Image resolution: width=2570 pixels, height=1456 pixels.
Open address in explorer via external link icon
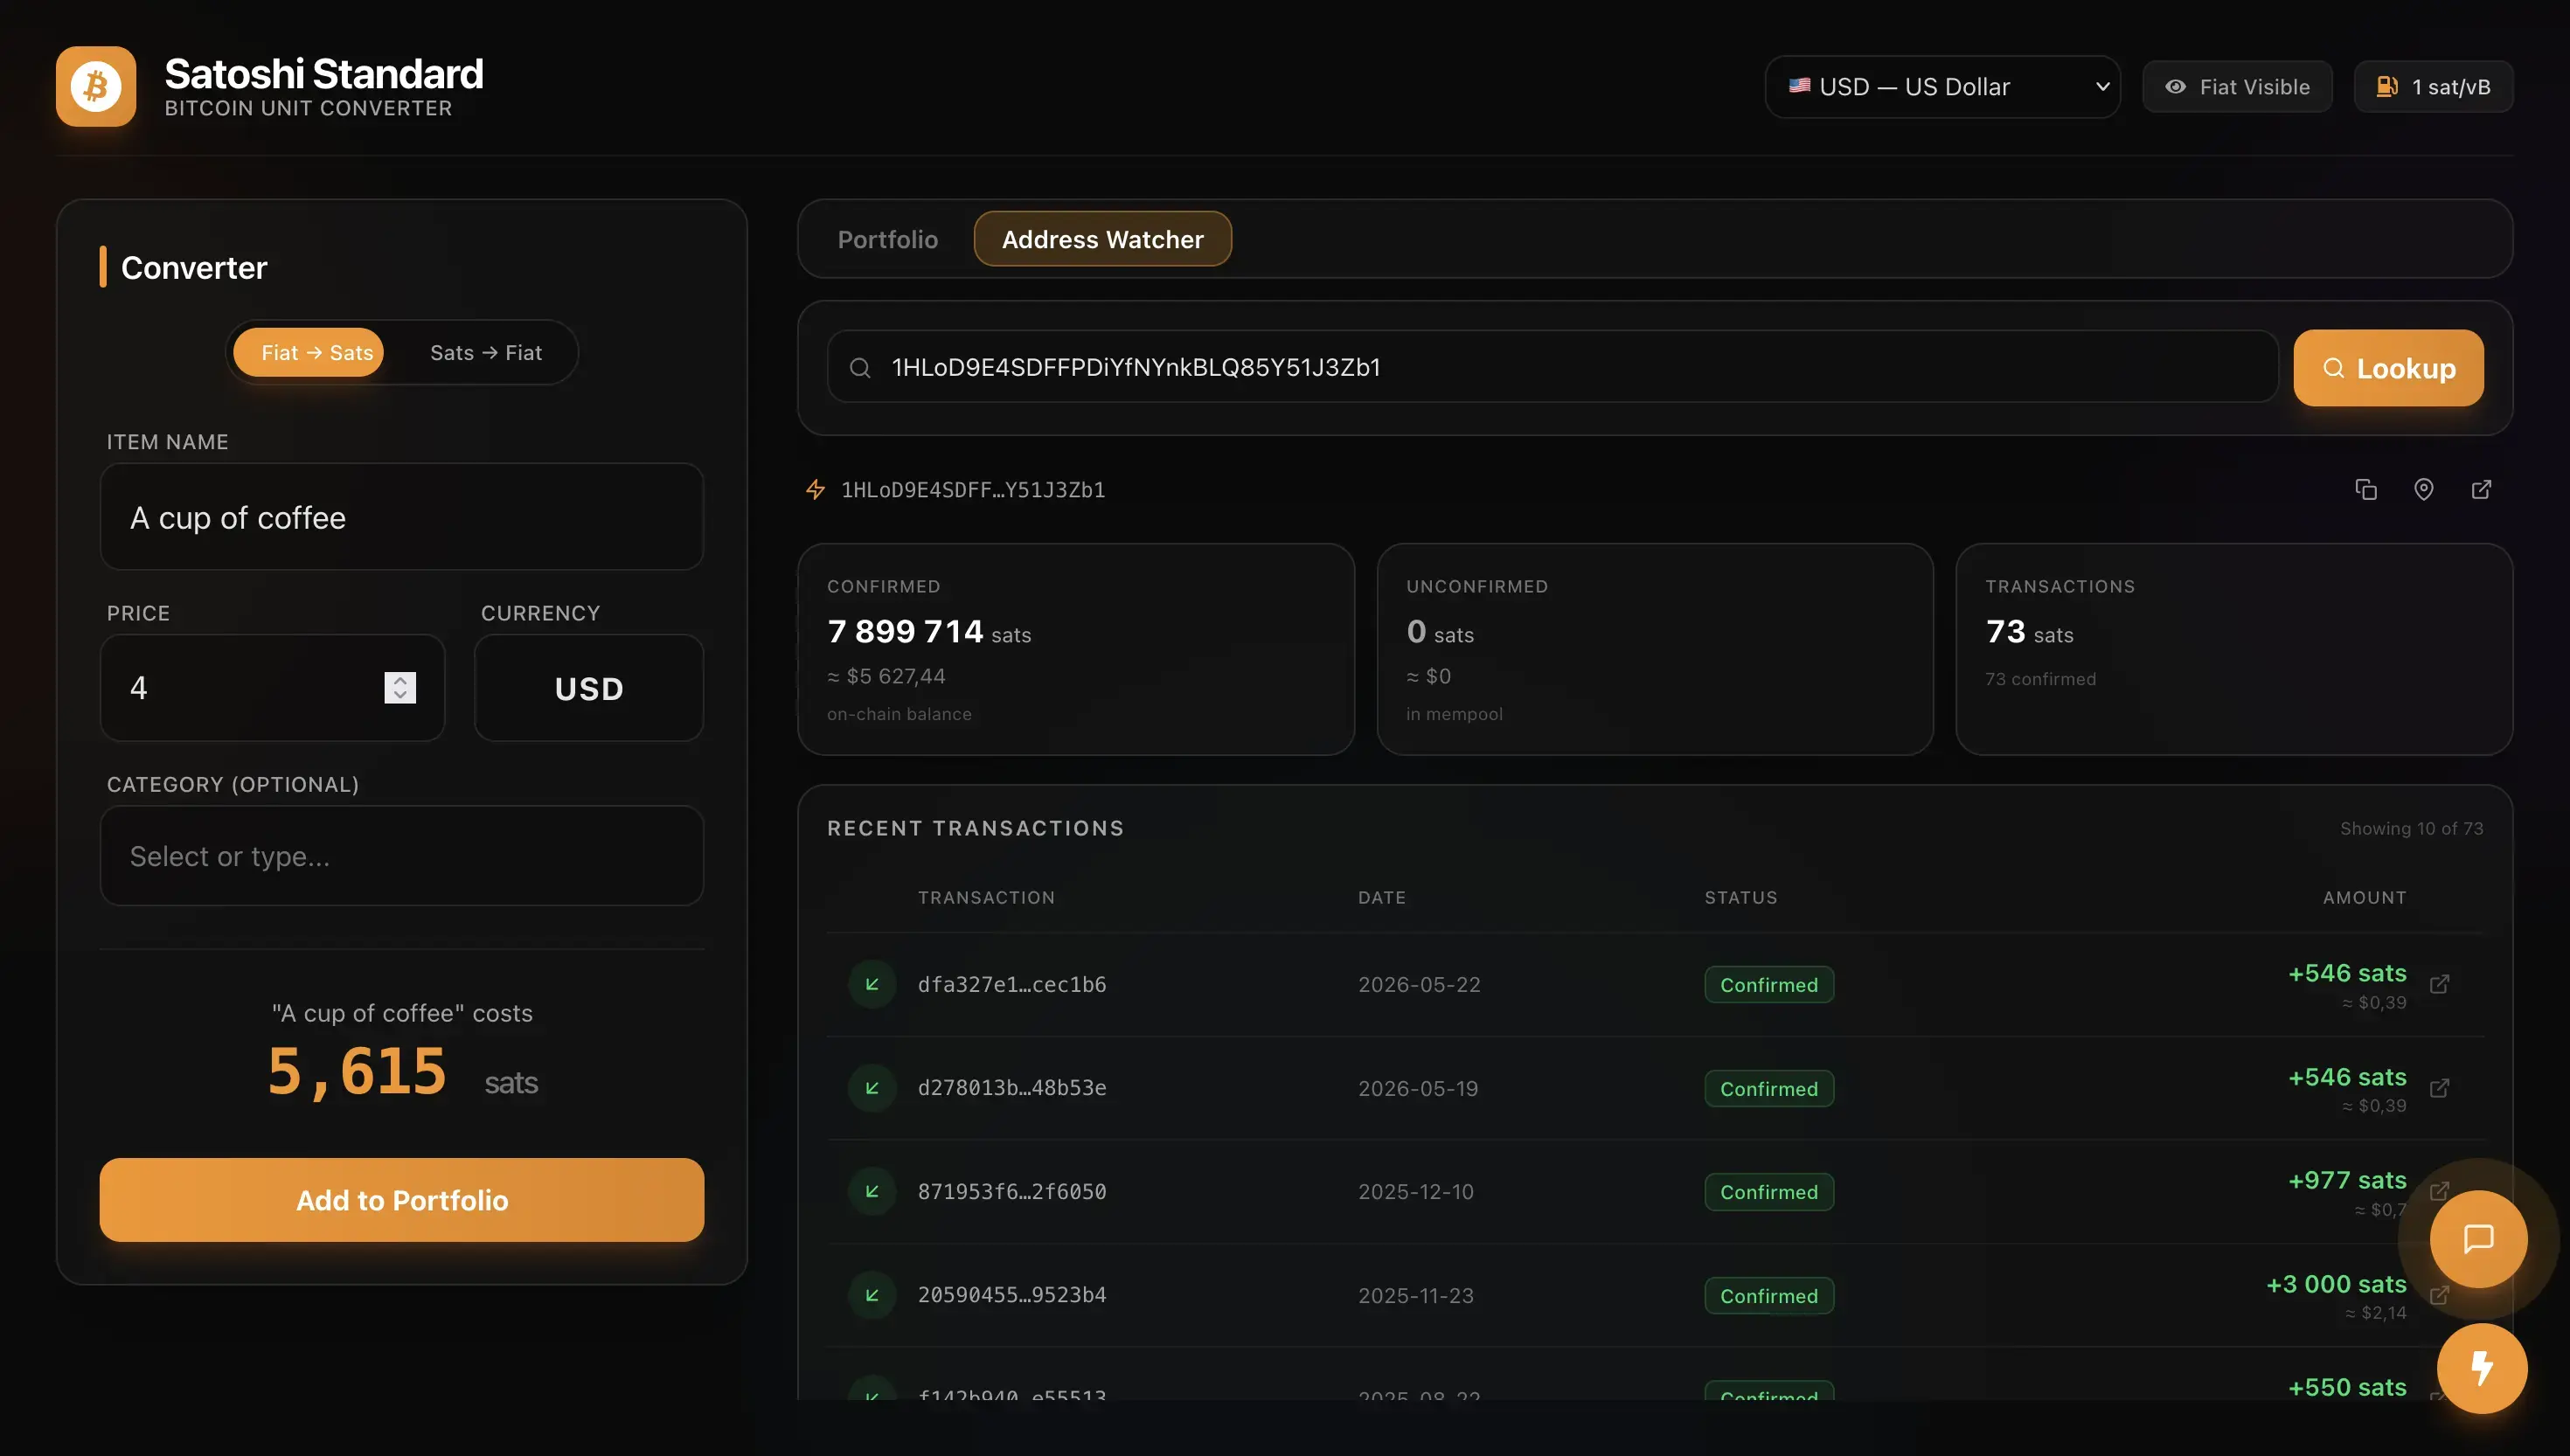coord(2482,489)
